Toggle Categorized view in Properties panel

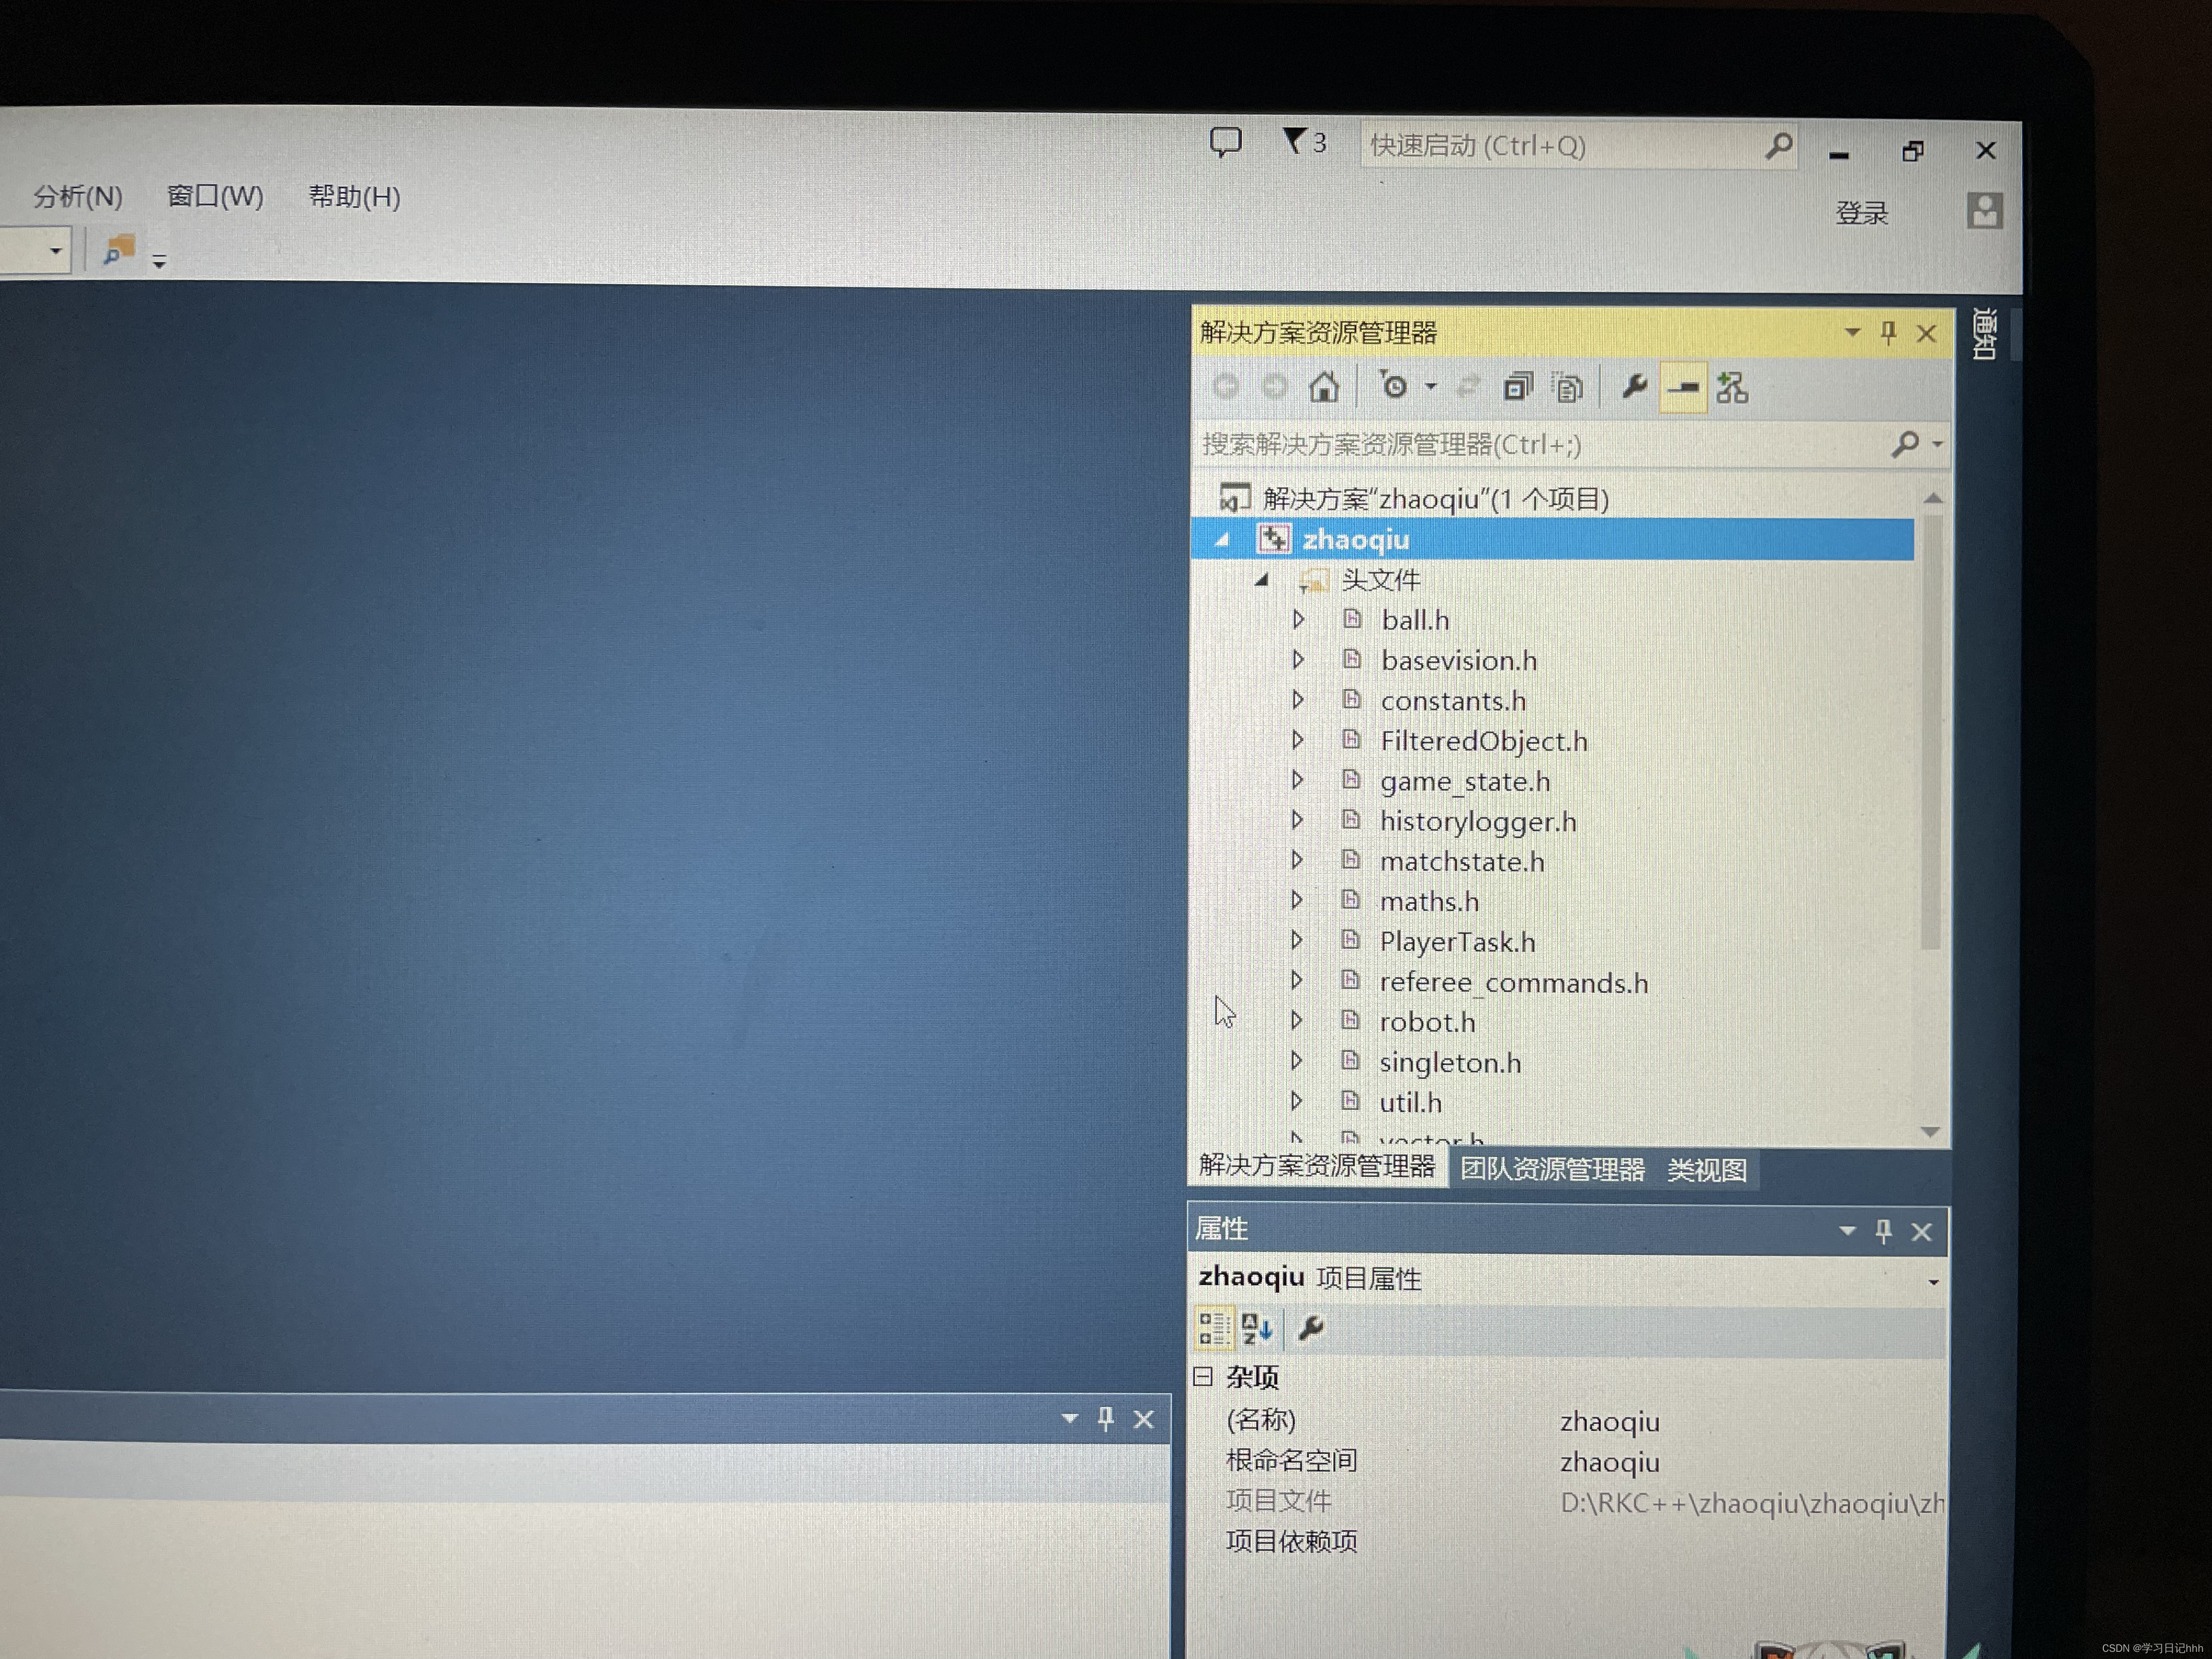tap(1213, 1328)
